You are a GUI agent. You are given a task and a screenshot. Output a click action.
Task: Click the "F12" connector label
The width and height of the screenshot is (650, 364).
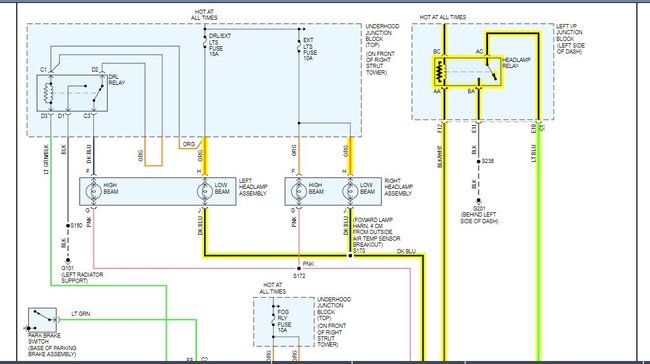pos(440,129)
